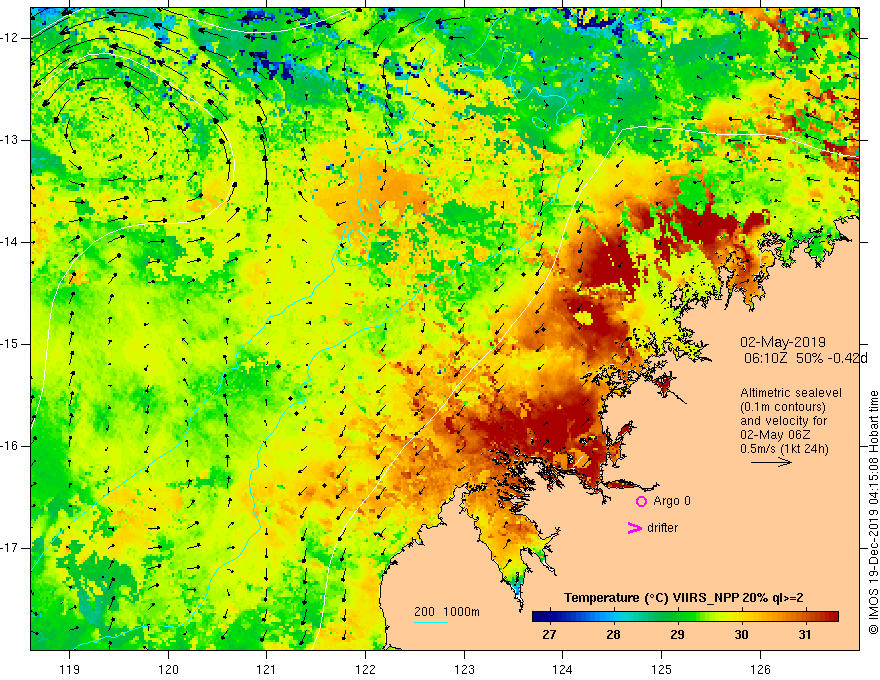The image size is (880, 680).
Task: Click the 'Argo 0' legend label
Action: 672,501
